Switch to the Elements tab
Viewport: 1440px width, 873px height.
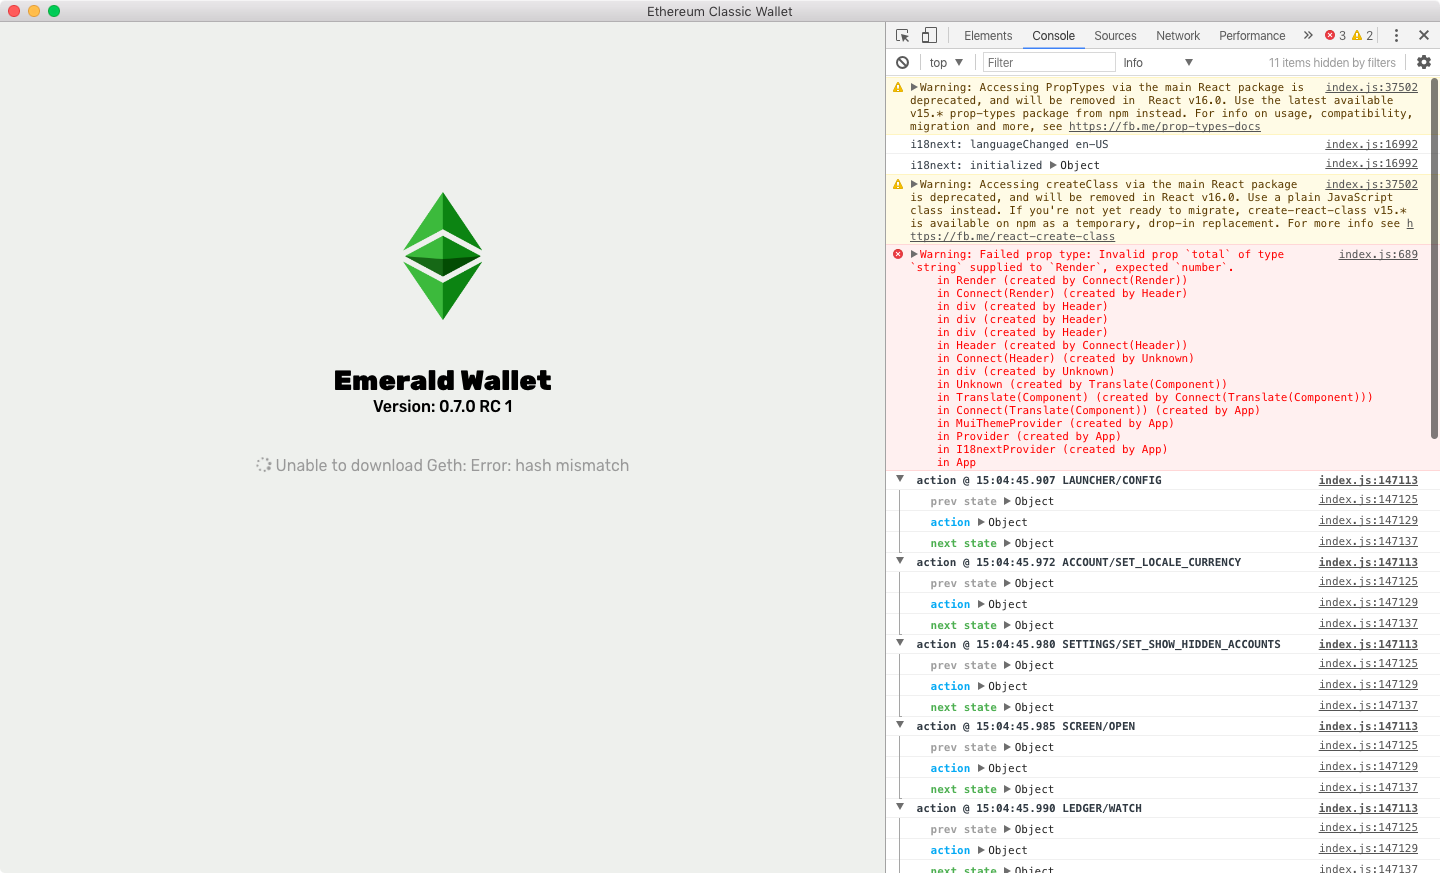(988, 35)
